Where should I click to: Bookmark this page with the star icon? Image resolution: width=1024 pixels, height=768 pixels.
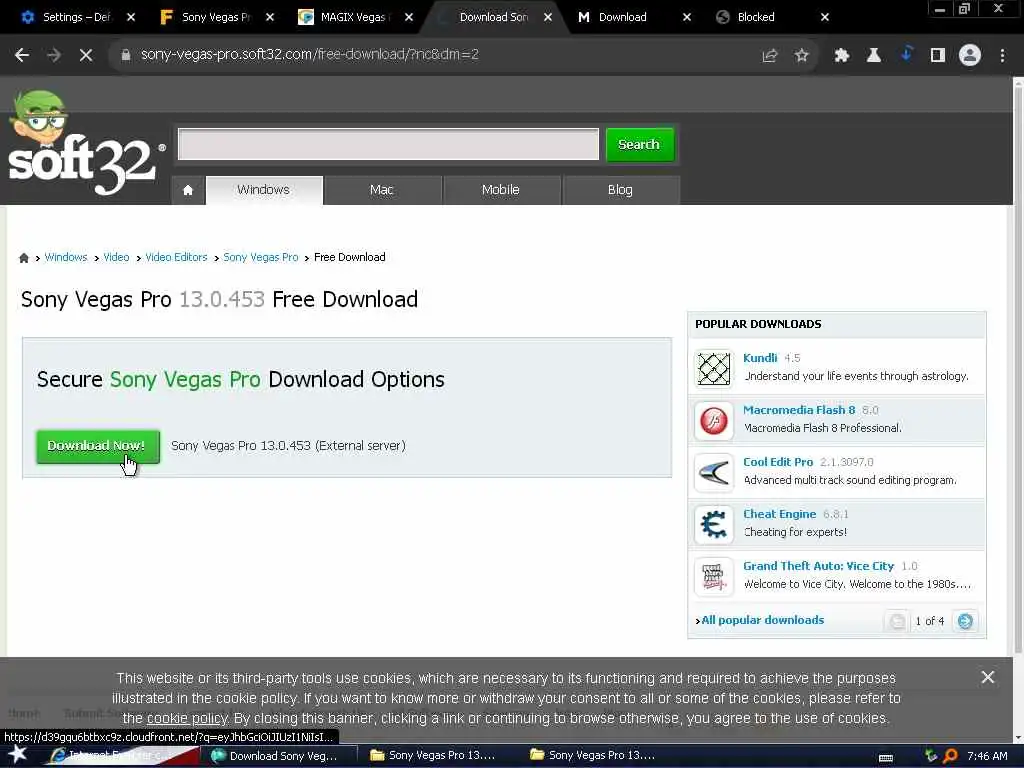[x=801, y=56]
